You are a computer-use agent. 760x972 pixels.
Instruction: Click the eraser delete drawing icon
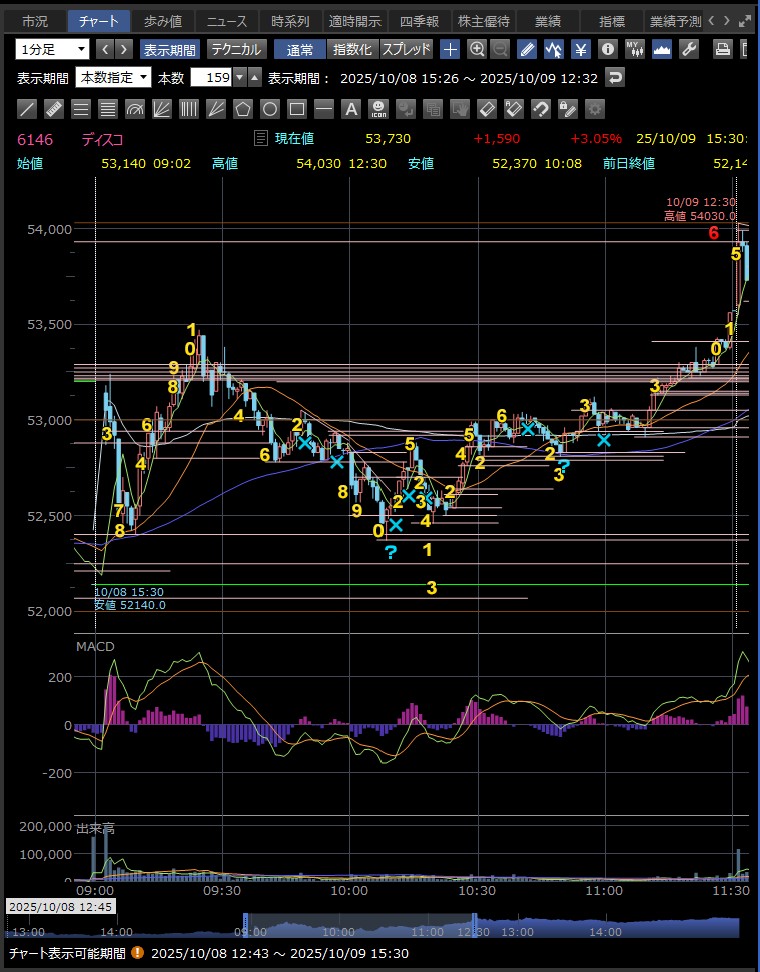(487, 109)
